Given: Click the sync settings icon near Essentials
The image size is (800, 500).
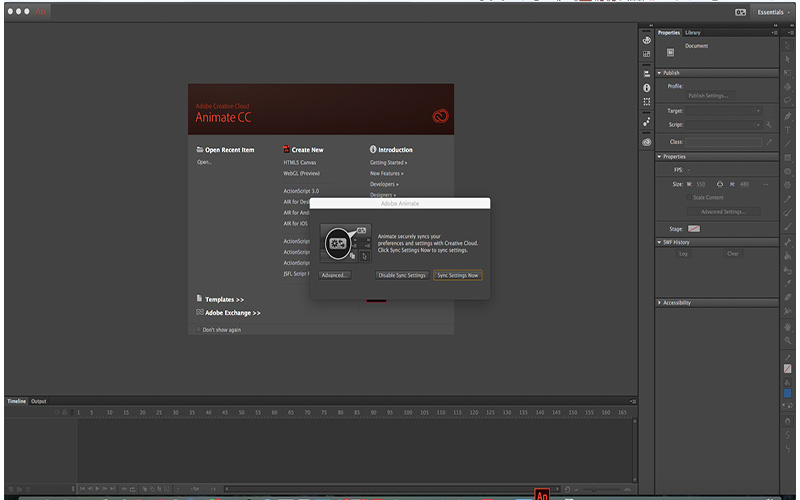Looking at the screenshot, I should [x=740, y=12].
